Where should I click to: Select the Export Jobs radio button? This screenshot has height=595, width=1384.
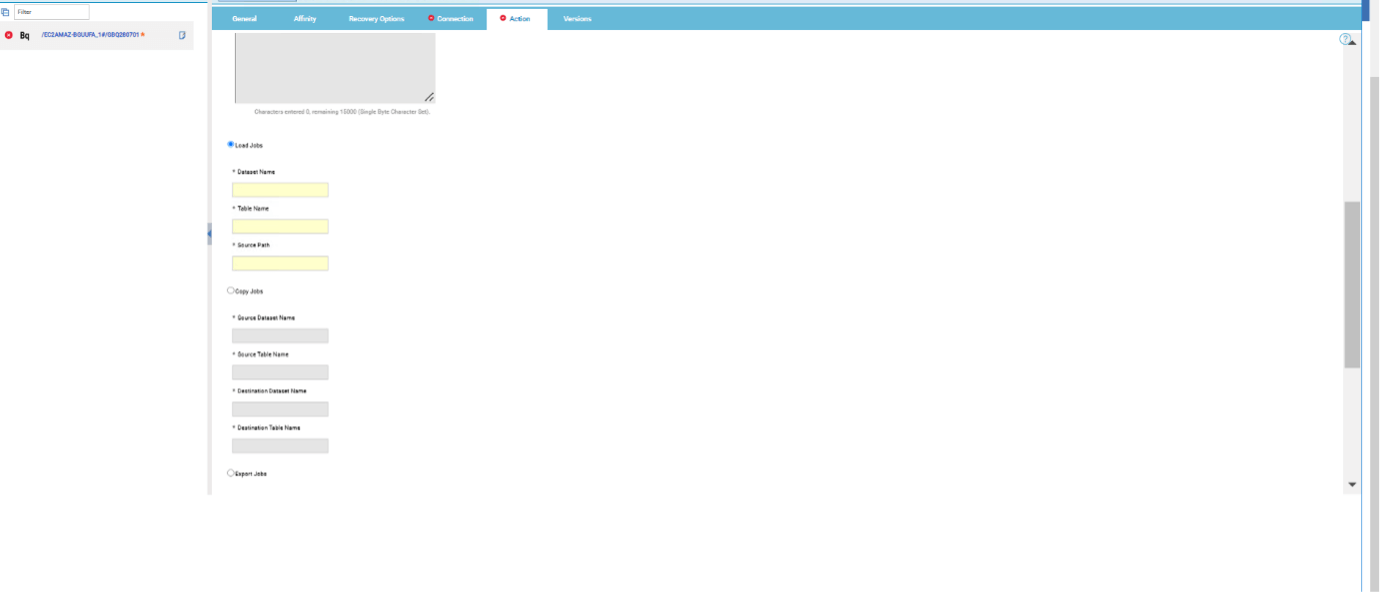point(231,473)
